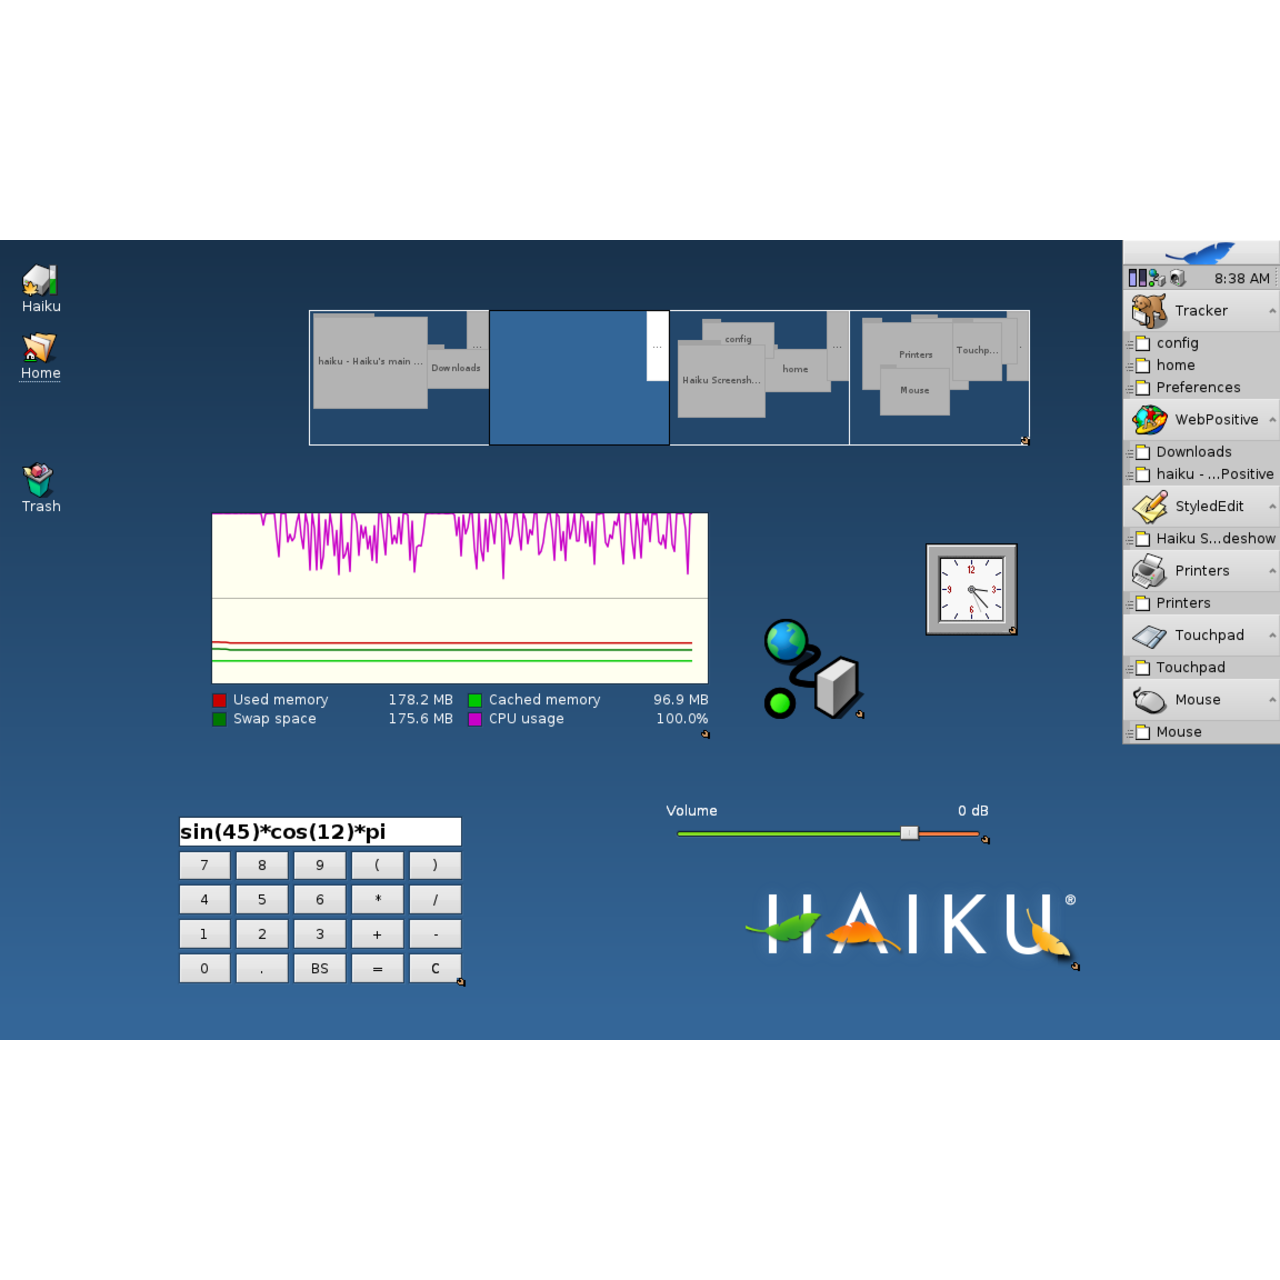Collapse the Mouse group in the Deskbar
Screen dimensions: 1280x1280
1271,699
